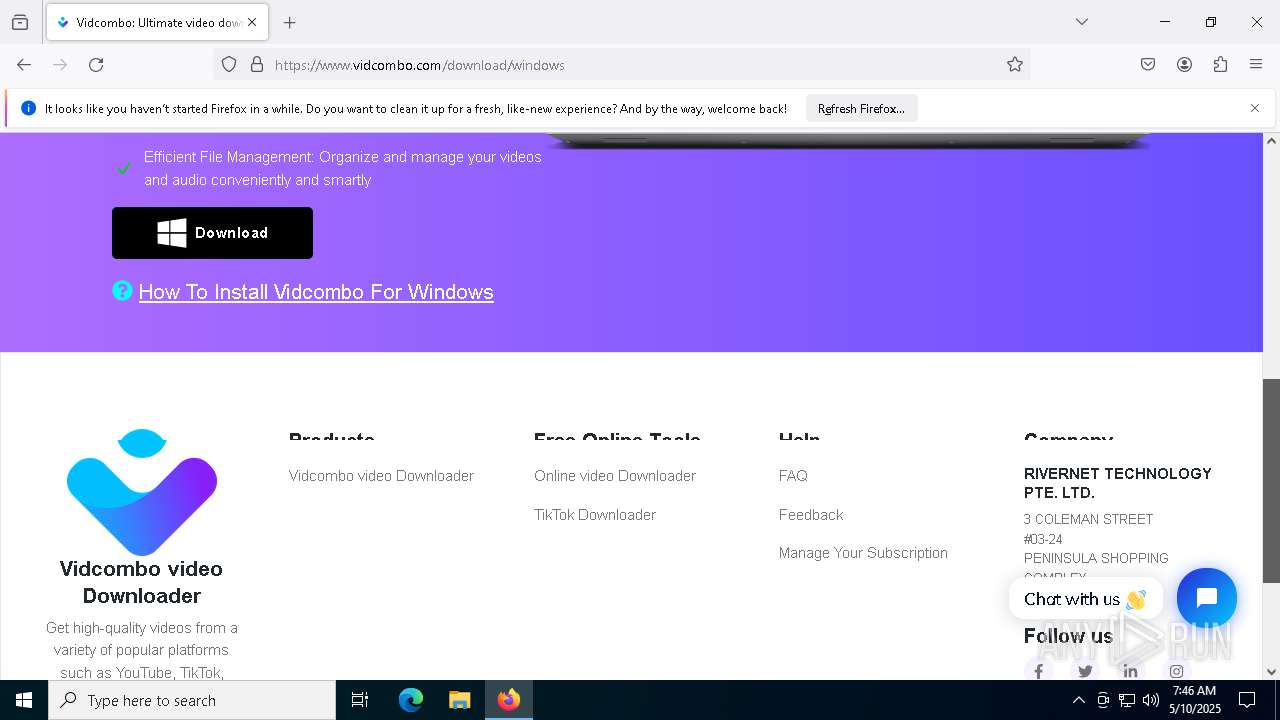
Task: Reload the current page
Action: [96, 65]
